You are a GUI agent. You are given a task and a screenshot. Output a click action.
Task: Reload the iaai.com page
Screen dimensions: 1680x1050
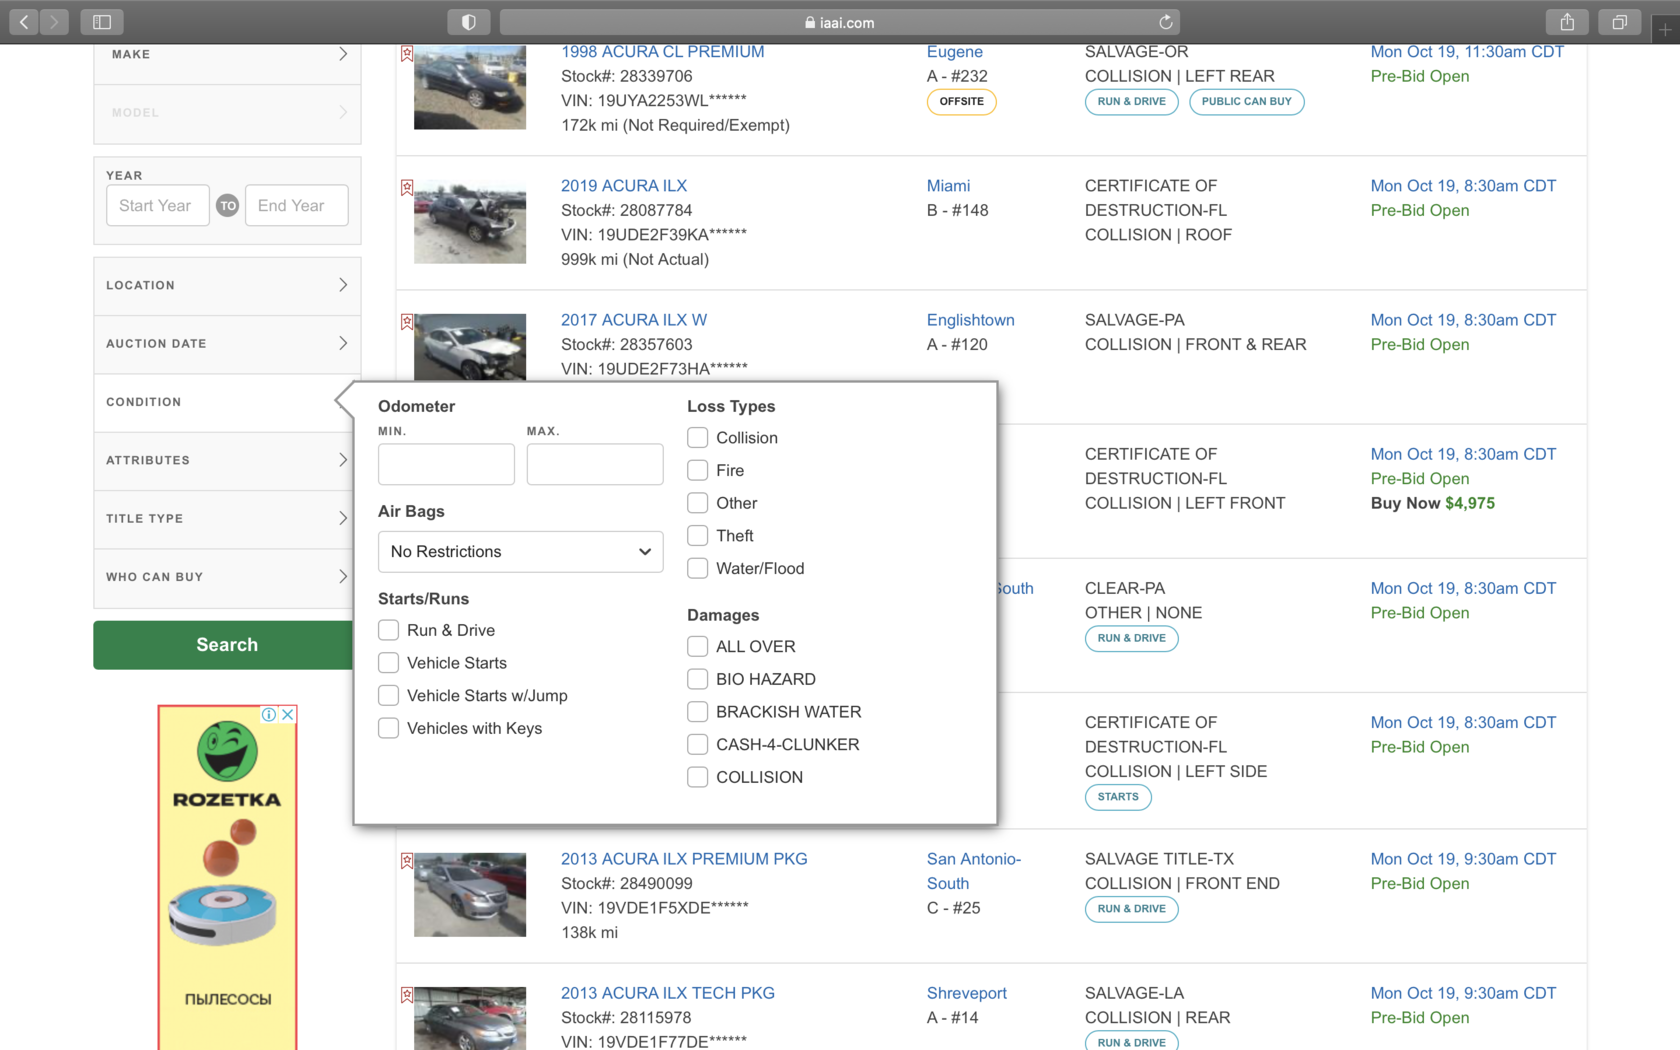pos(1165,22)
